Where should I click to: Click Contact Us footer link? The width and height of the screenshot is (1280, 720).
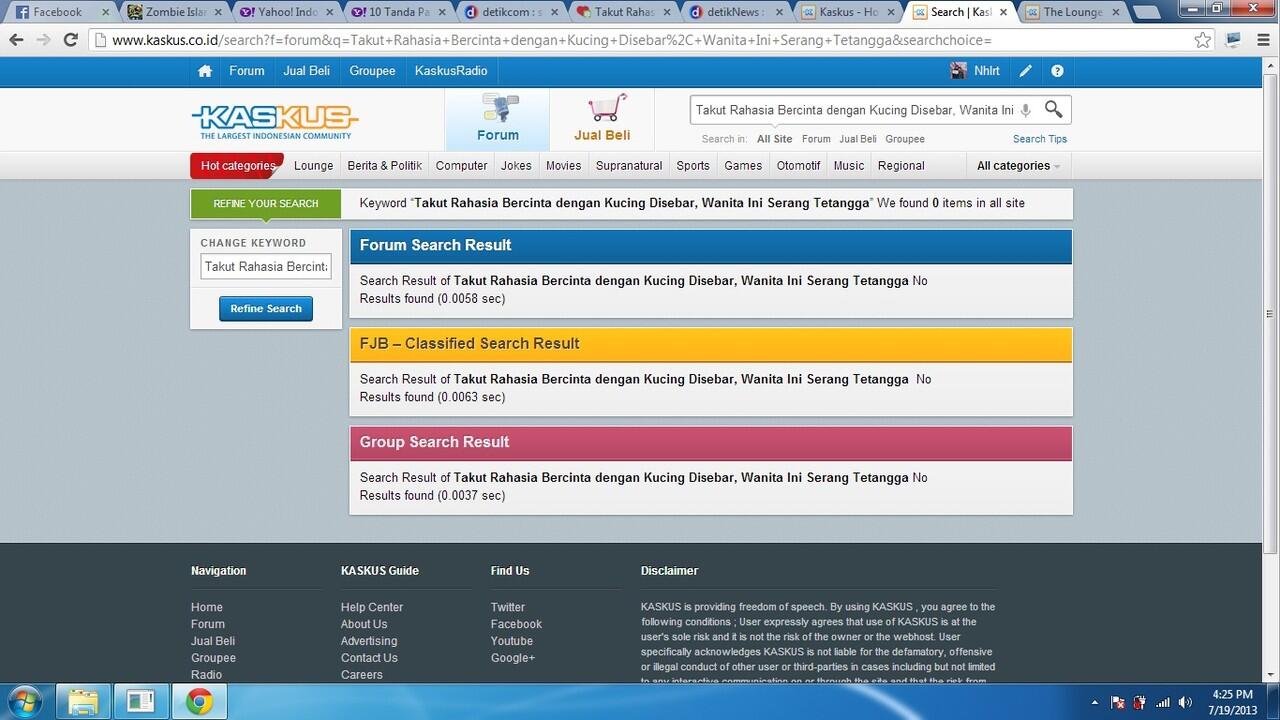pos(369,658)
